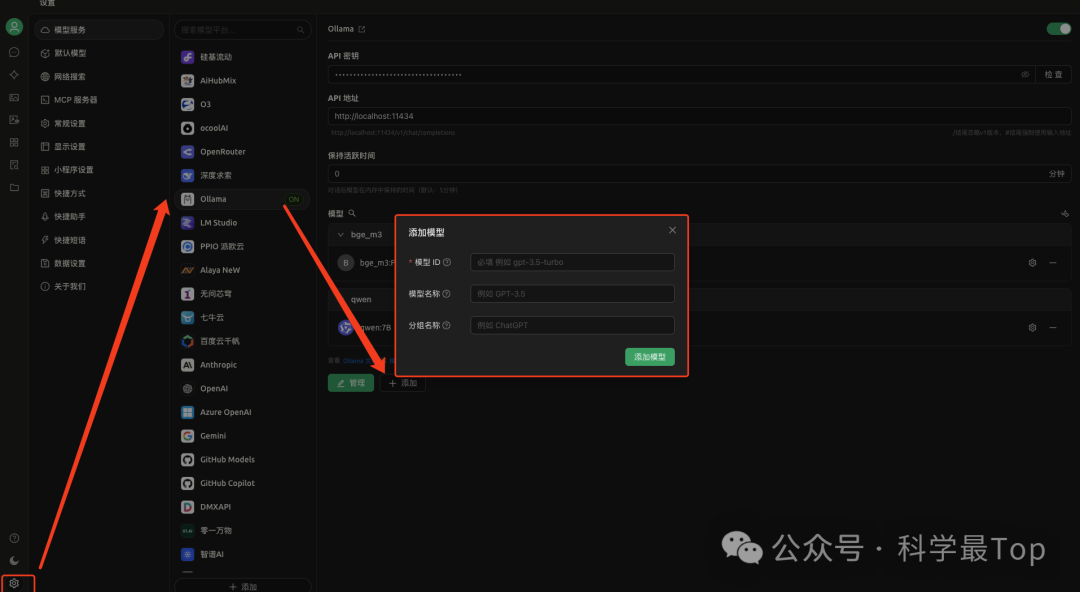The image size is (1080, 592).
Task: Confirm with the green 添加模型 button
Action: 650,357
